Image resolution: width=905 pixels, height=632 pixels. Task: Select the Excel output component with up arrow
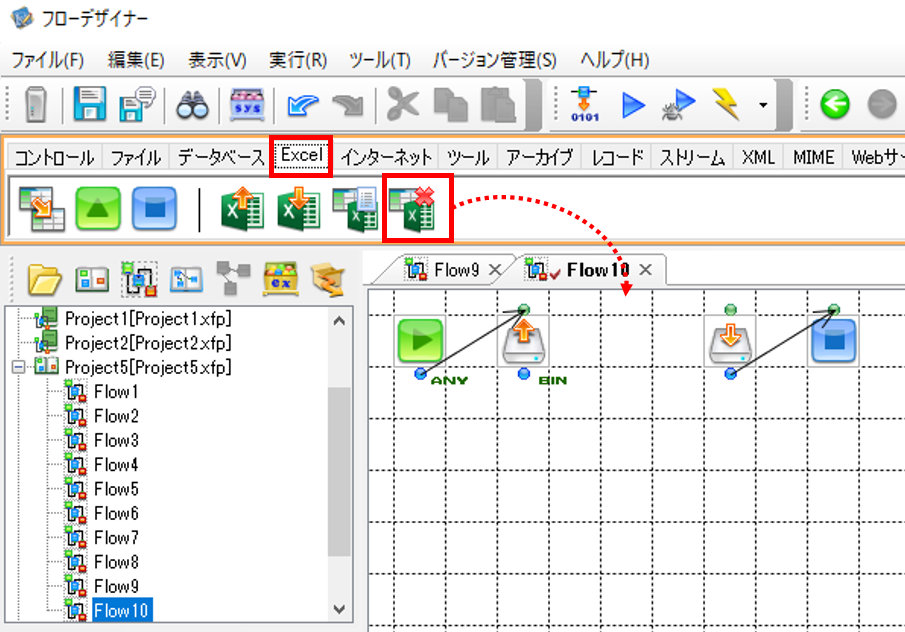(x=242, y=208)
